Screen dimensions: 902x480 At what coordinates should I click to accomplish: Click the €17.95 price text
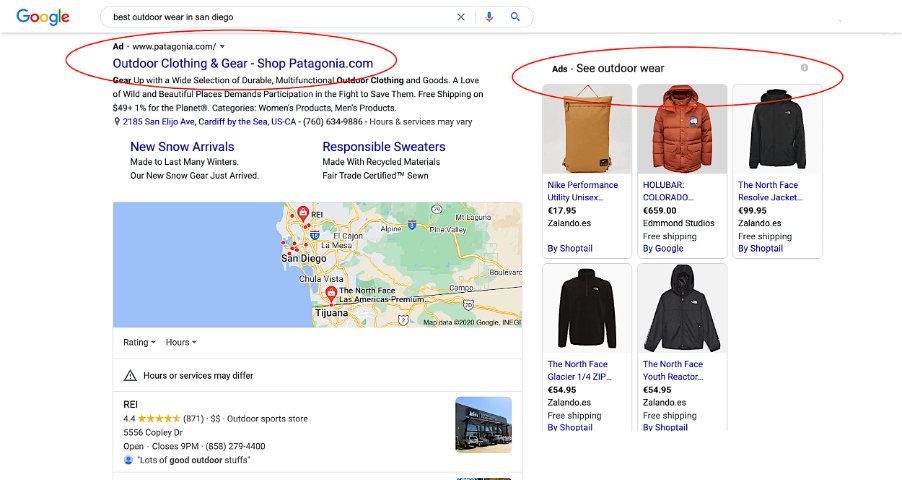coord(562,211)
